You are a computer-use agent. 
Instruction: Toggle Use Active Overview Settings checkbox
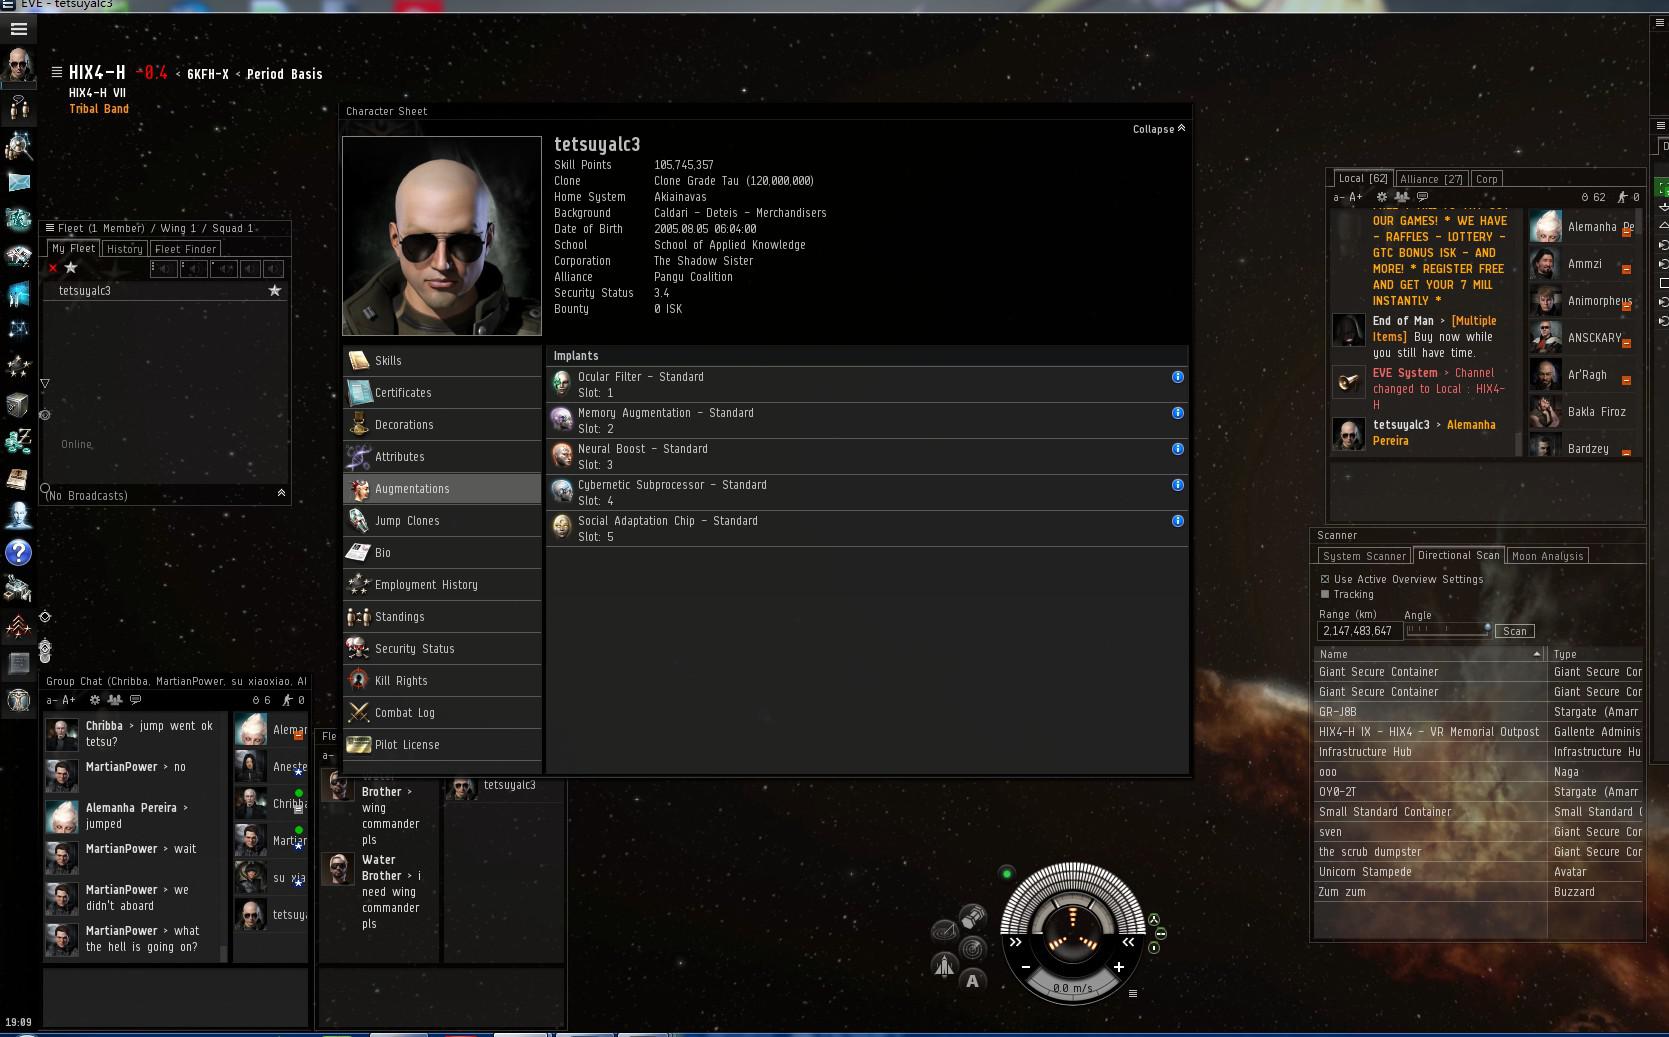1325,579
